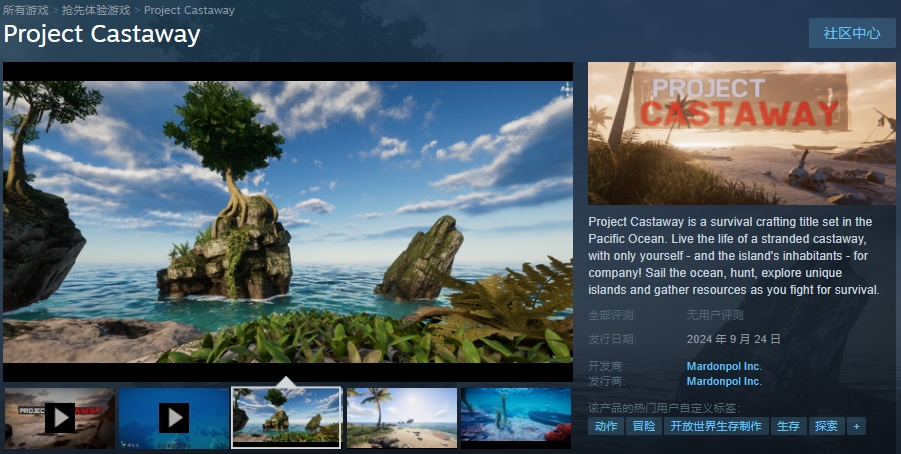Click the 发行商 label

[x=606, y=381]
